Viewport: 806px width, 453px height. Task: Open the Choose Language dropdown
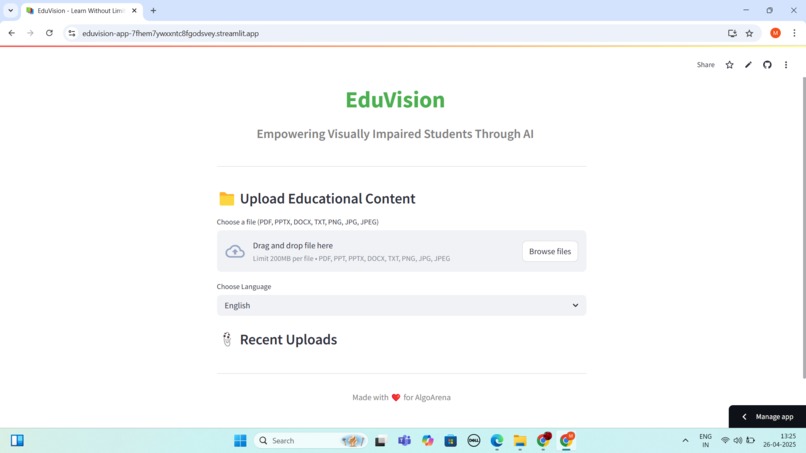401,305
